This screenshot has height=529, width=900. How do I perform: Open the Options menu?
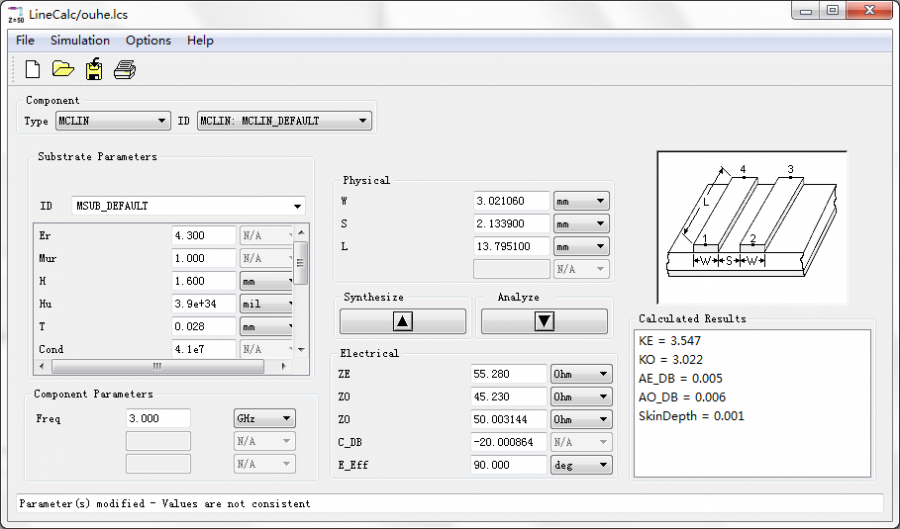[148, 40]
